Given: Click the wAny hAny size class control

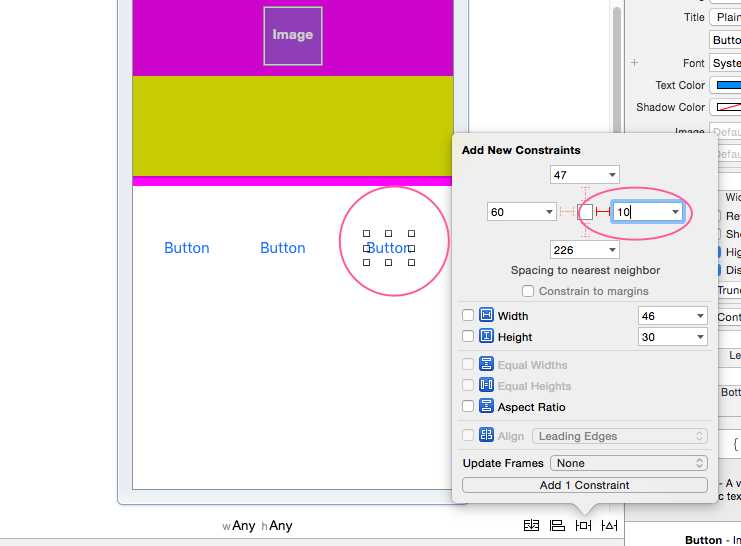Looking at the screenshot, I should pyautogui.click(x=258, y=526).
